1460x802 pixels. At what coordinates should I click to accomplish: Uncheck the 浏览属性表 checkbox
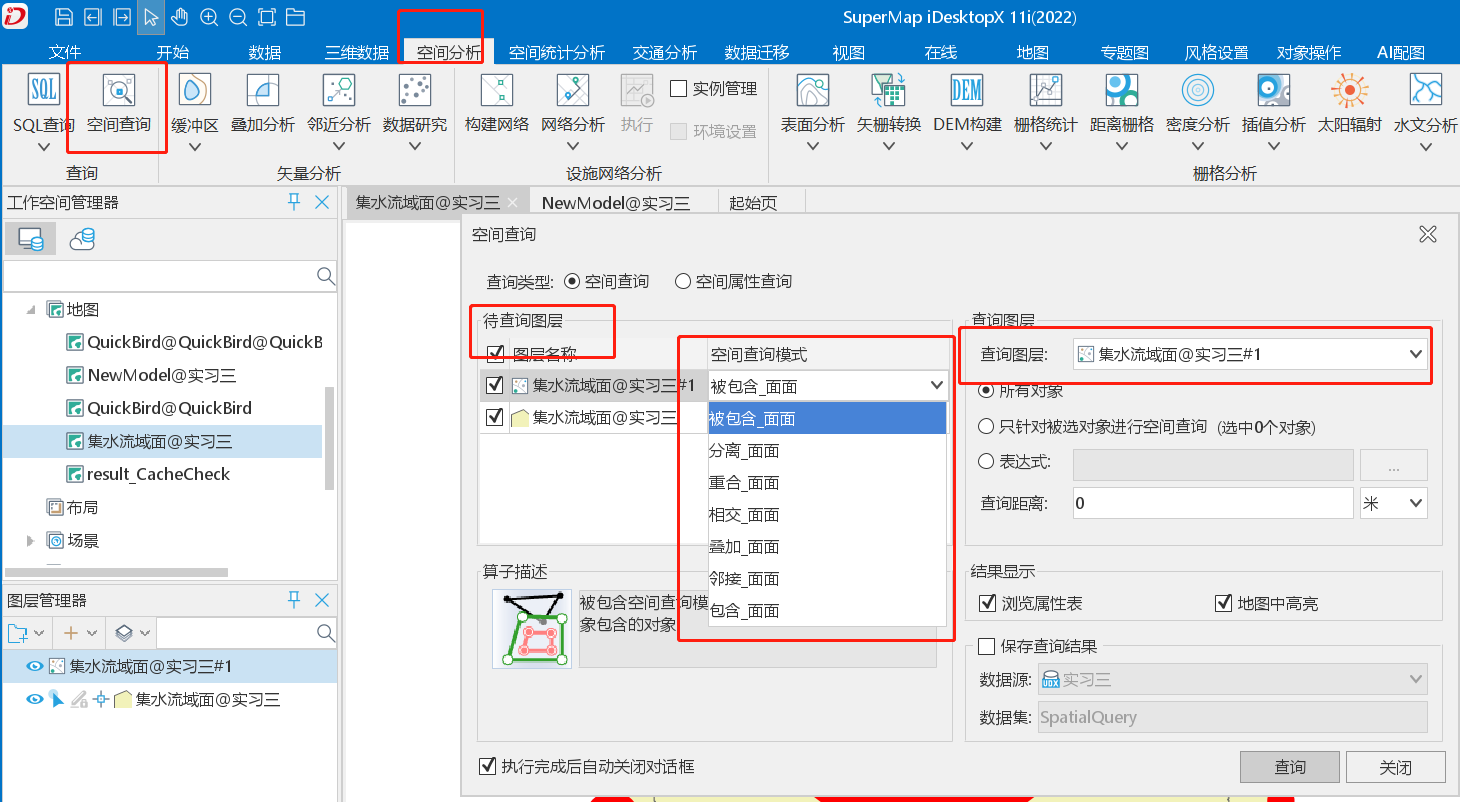pos(987,603)
